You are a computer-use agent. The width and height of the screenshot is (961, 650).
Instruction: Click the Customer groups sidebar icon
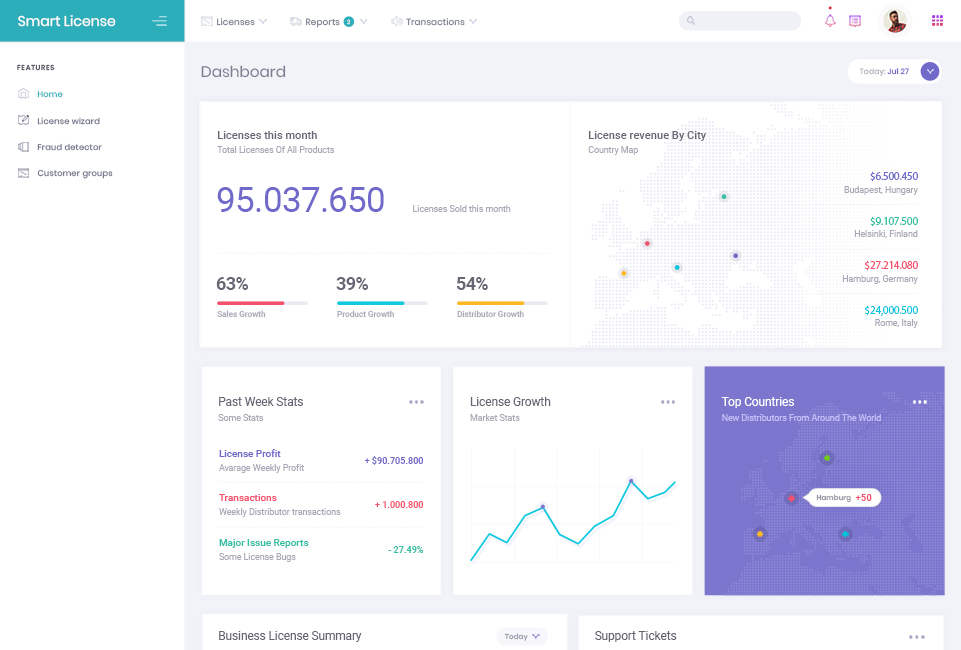23,173
